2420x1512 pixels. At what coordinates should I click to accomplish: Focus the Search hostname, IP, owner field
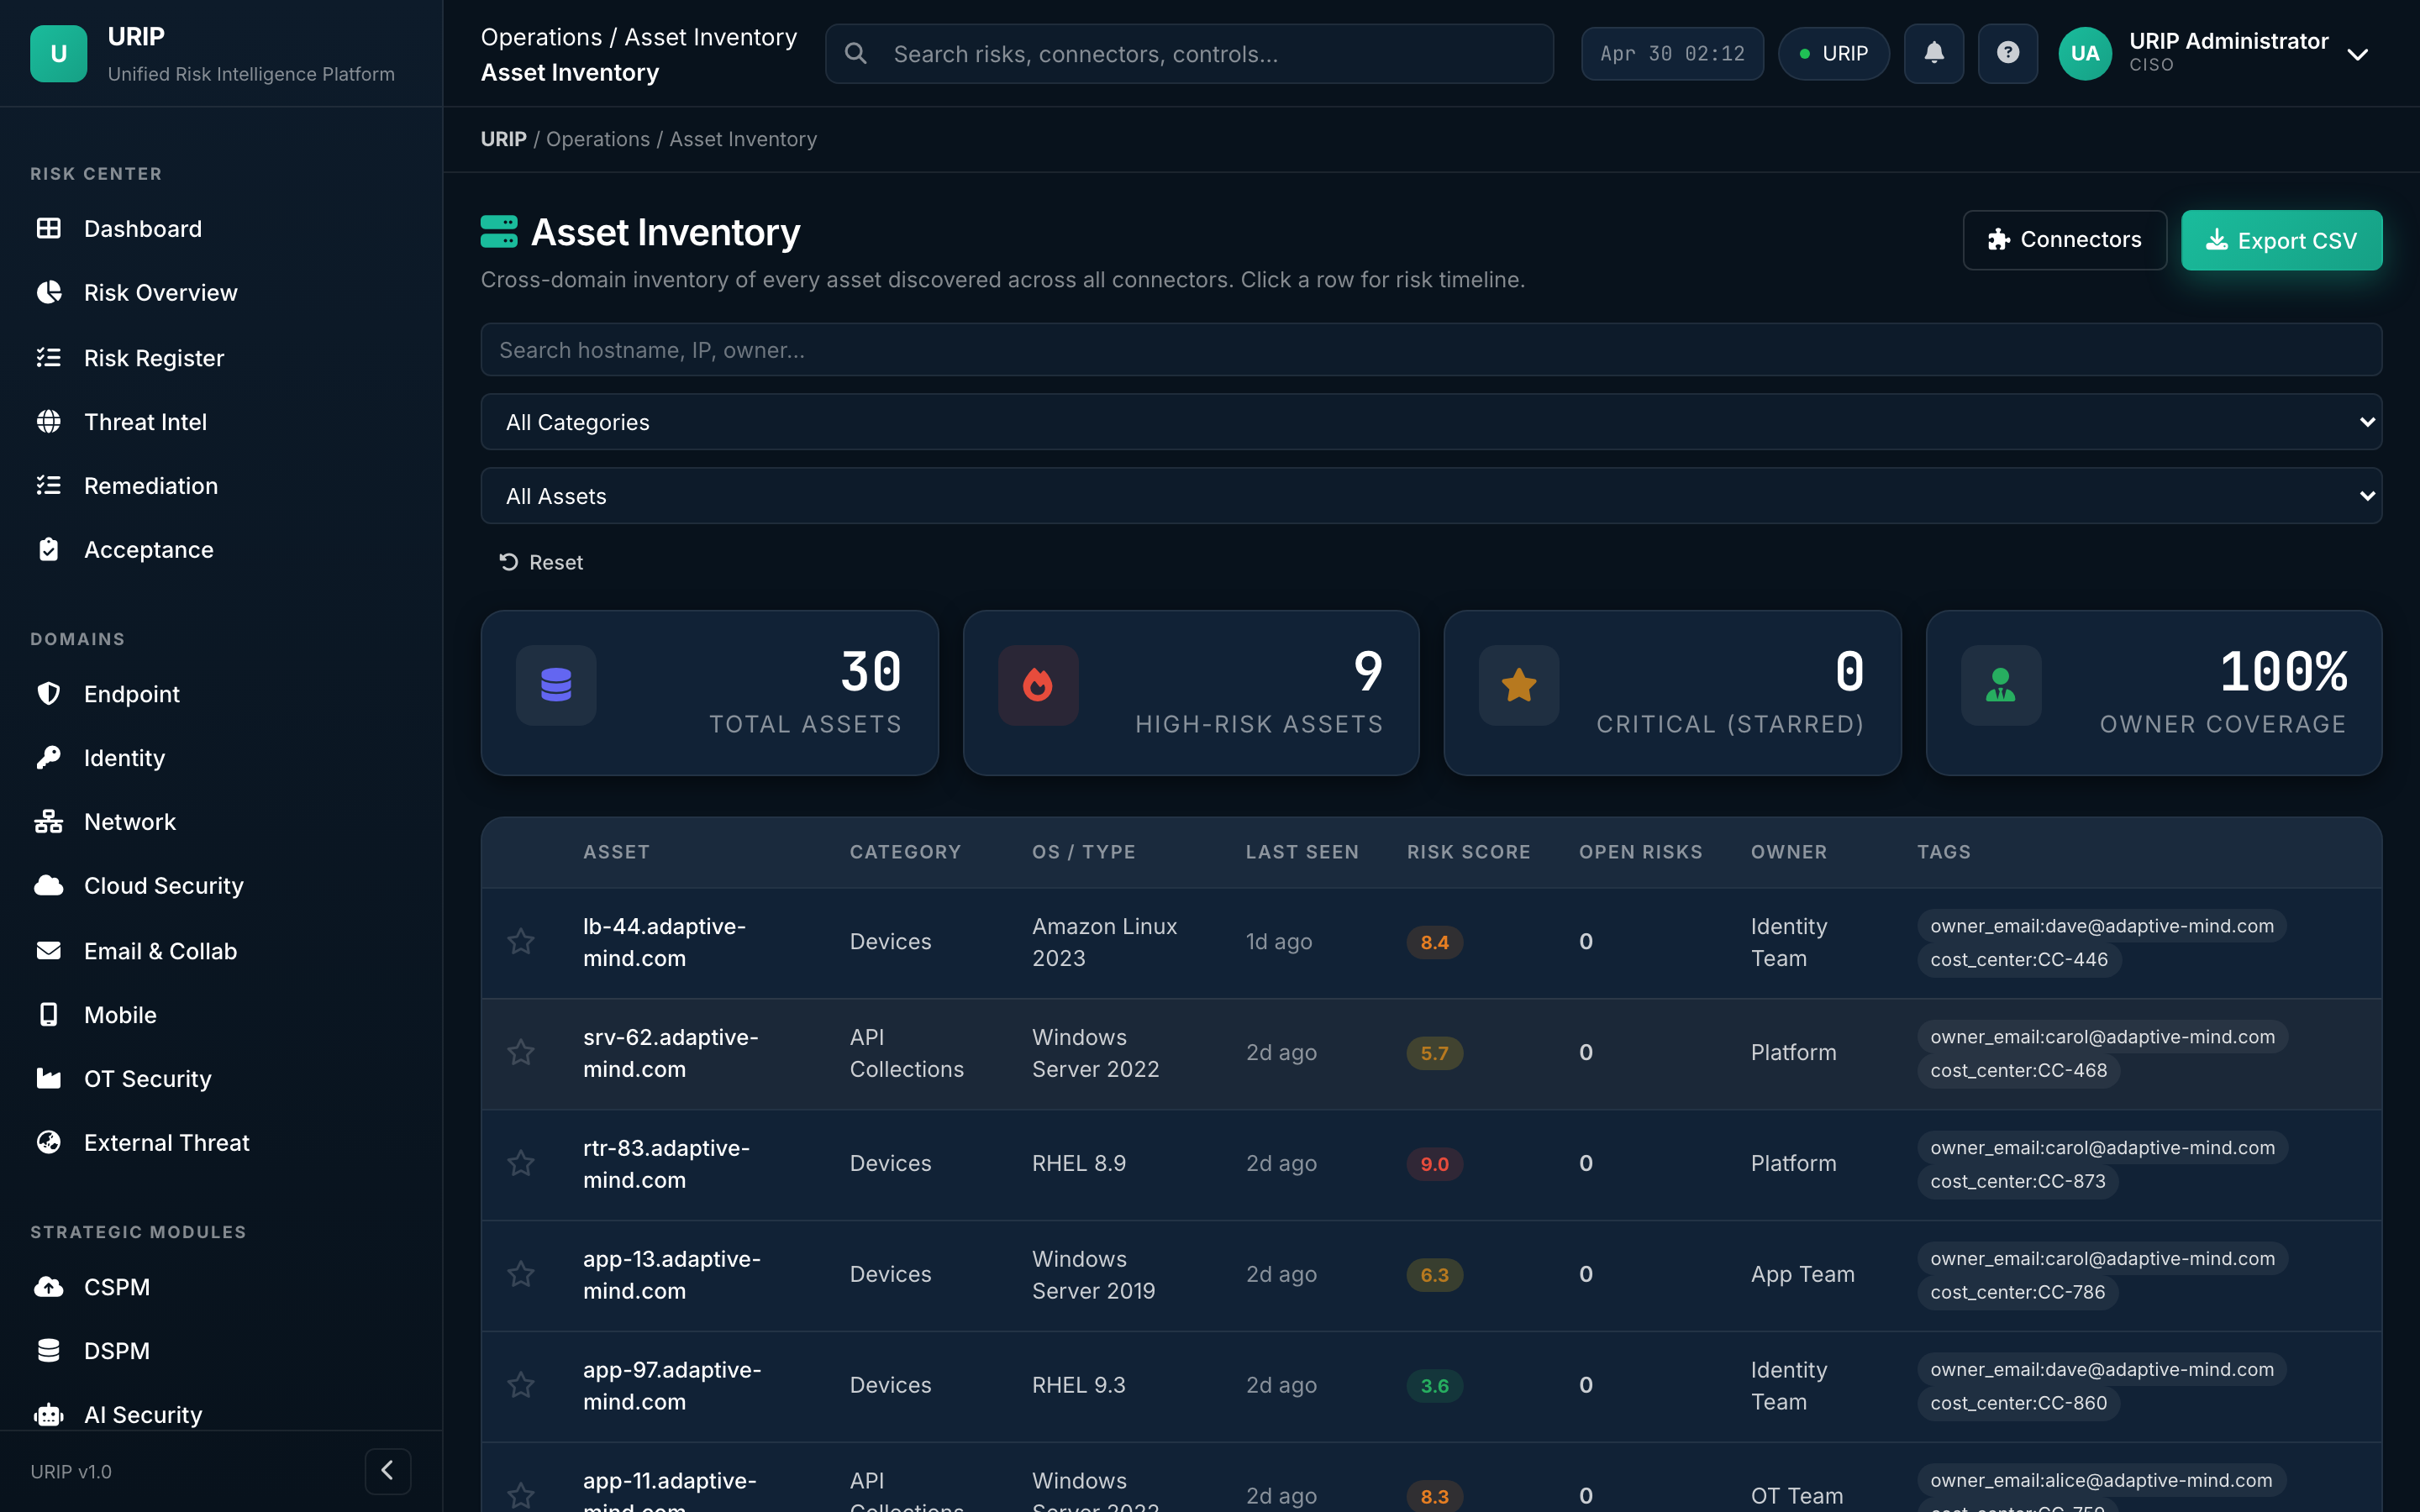1431,349
